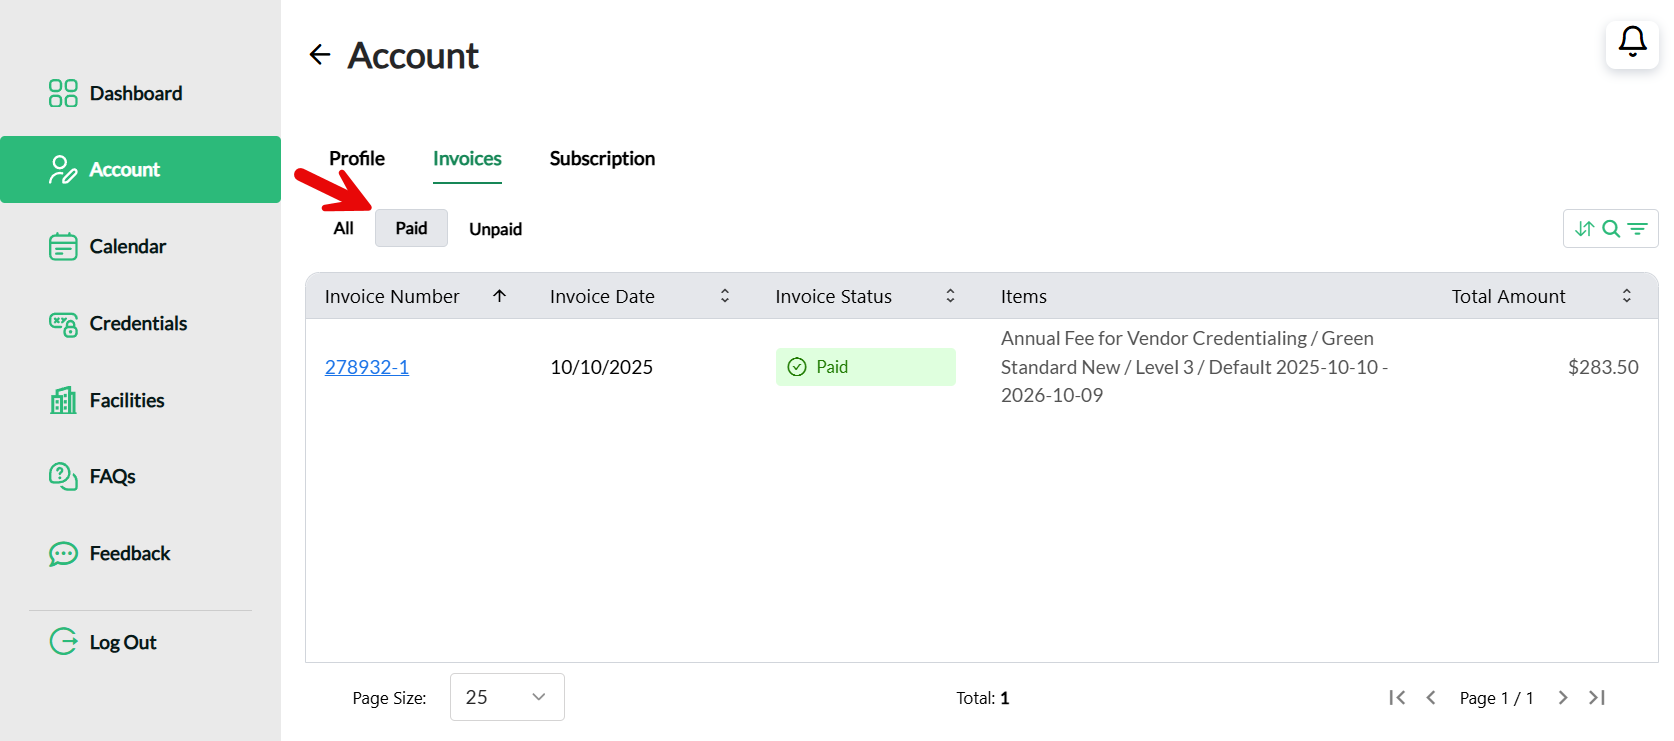Image resolution: width=1674 pixels, height=741 pixels.
Task: Select the Unpaid invoice filter
Action: click(x=495, y=229)
